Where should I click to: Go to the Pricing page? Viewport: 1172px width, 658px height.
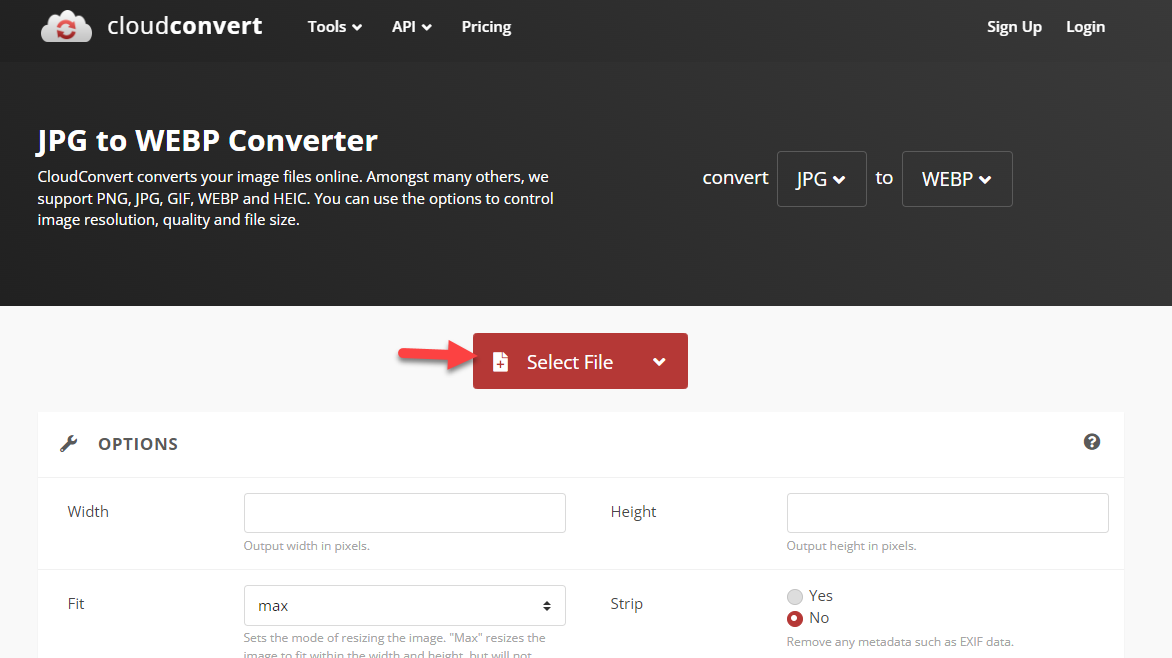click(x=487, y=27)
